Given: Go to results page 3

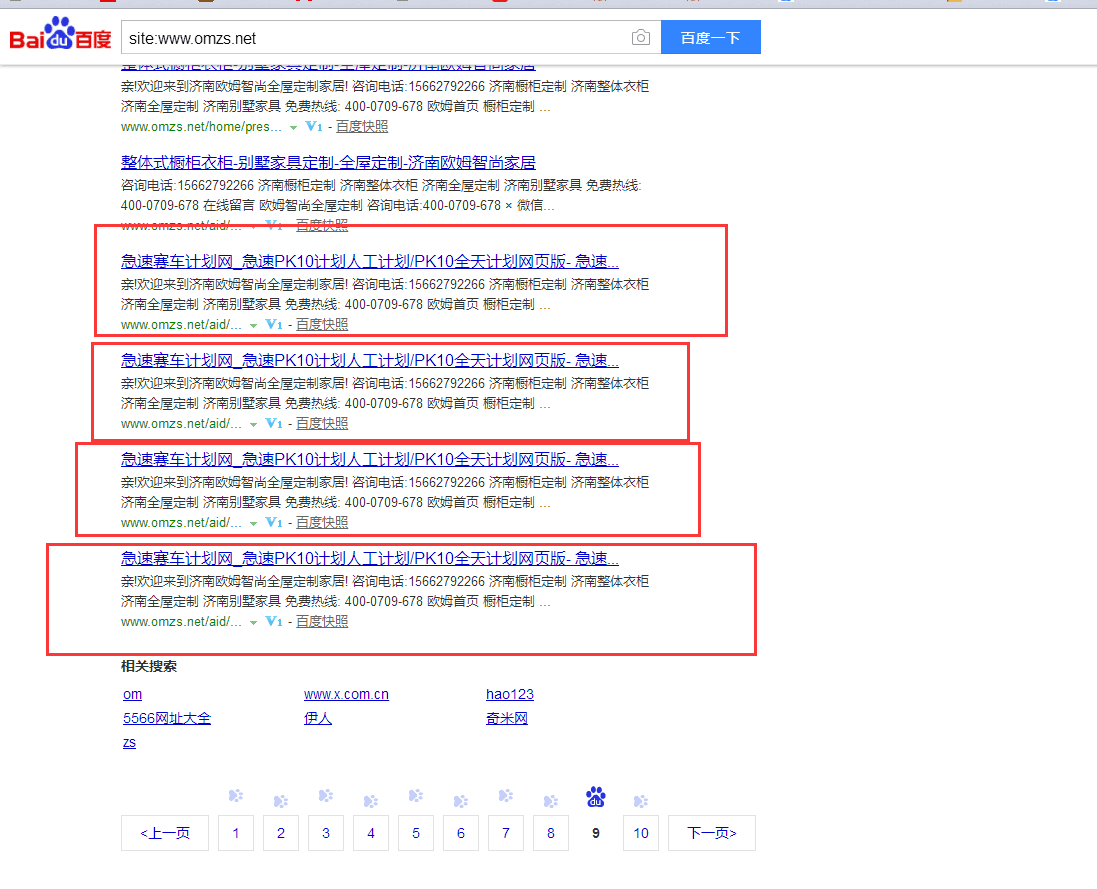Looking at the screenshot, I should 326,833.
